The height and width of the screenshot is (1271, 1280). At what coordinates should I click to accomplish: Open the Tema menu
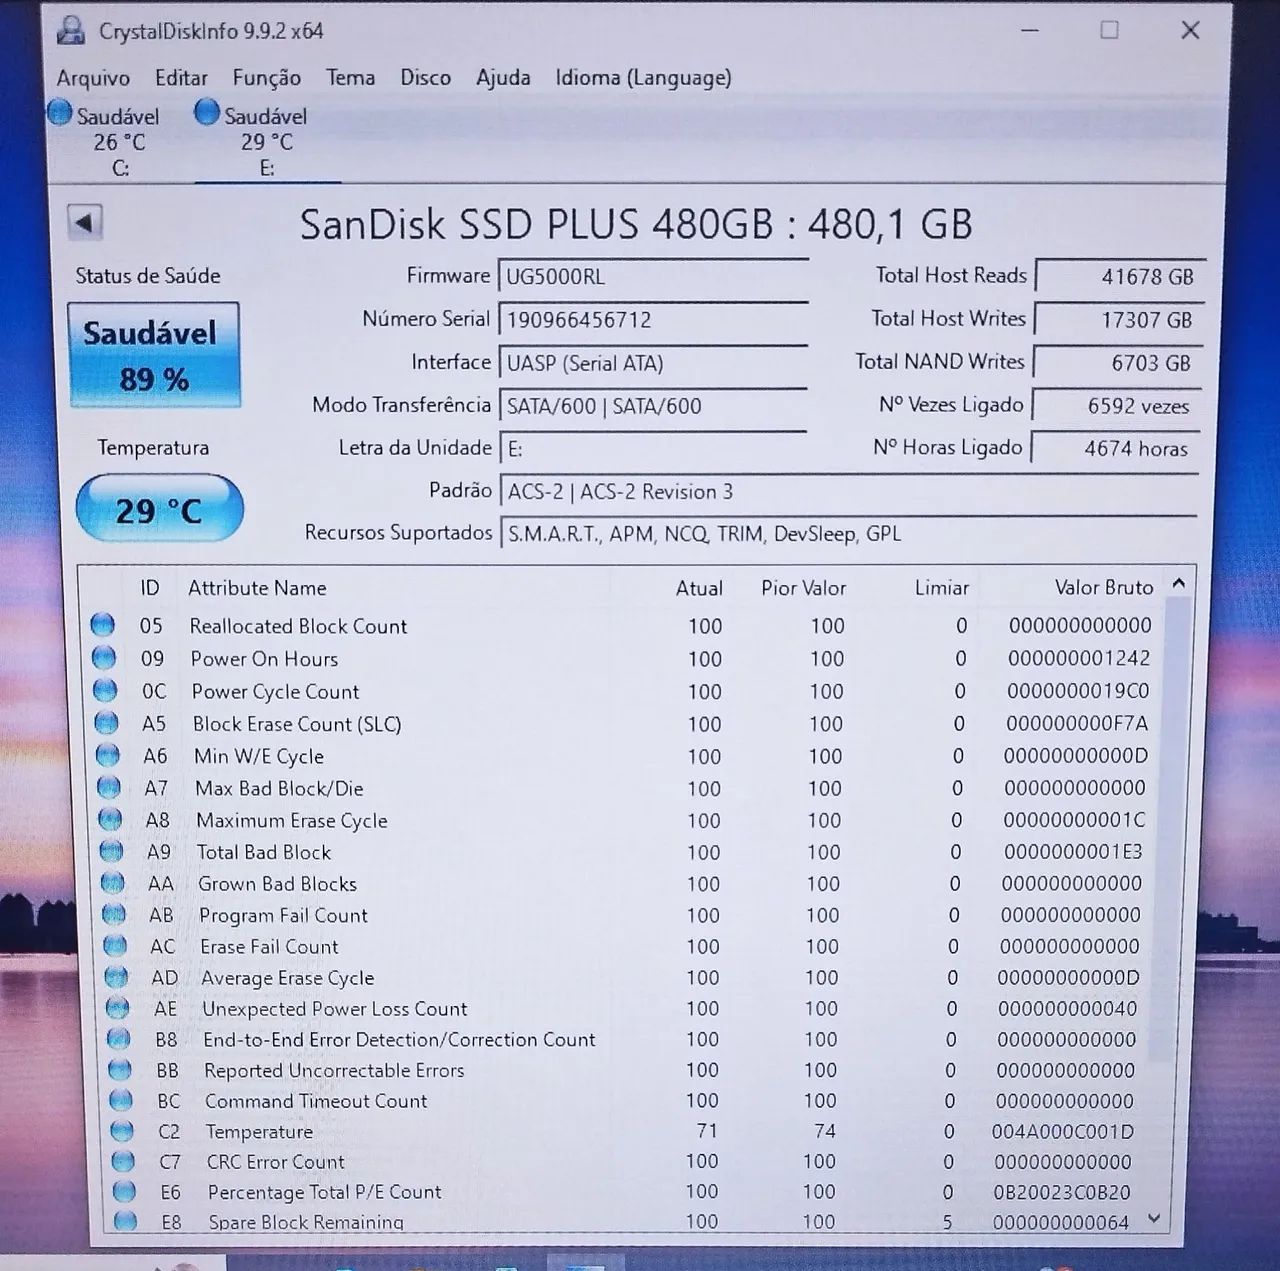click(350, 78)
